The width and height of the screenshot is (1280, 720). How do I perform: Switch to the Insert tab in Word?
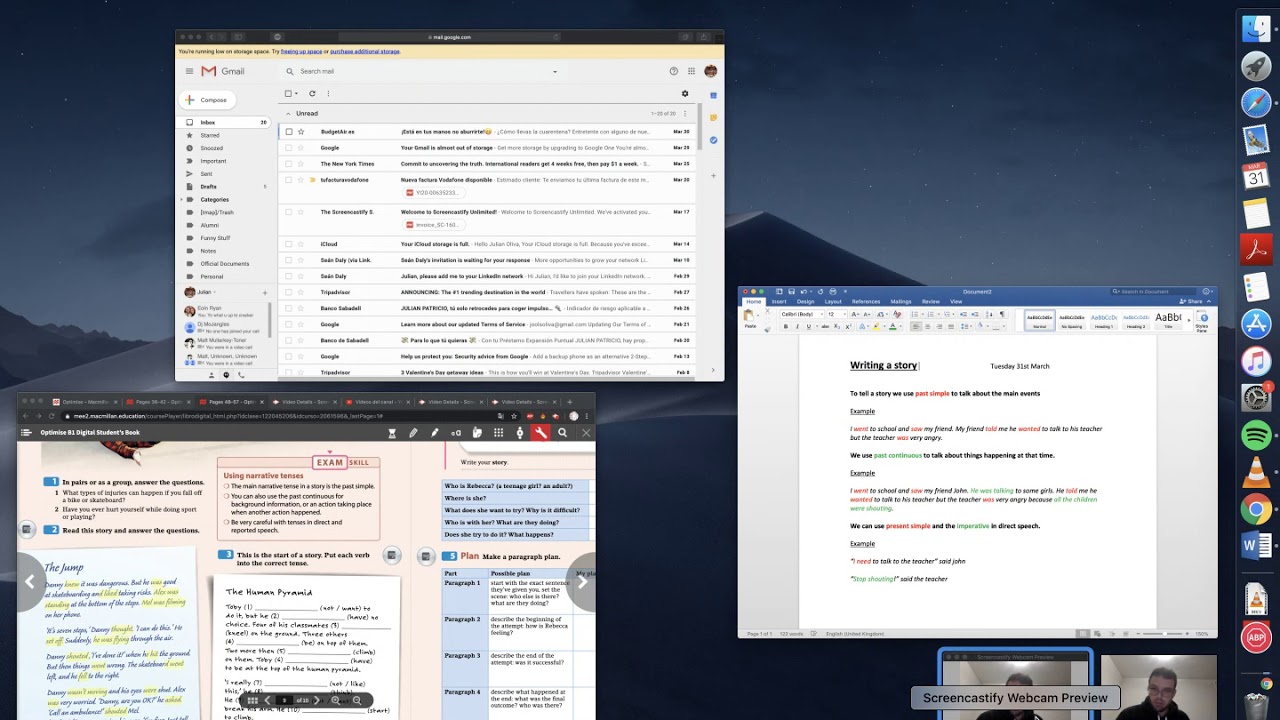tap(779, 301)
